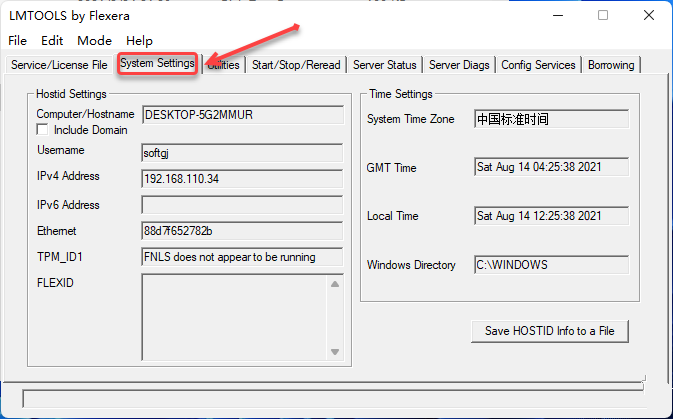Go to the Server Status tab

[x=385, y=65]
